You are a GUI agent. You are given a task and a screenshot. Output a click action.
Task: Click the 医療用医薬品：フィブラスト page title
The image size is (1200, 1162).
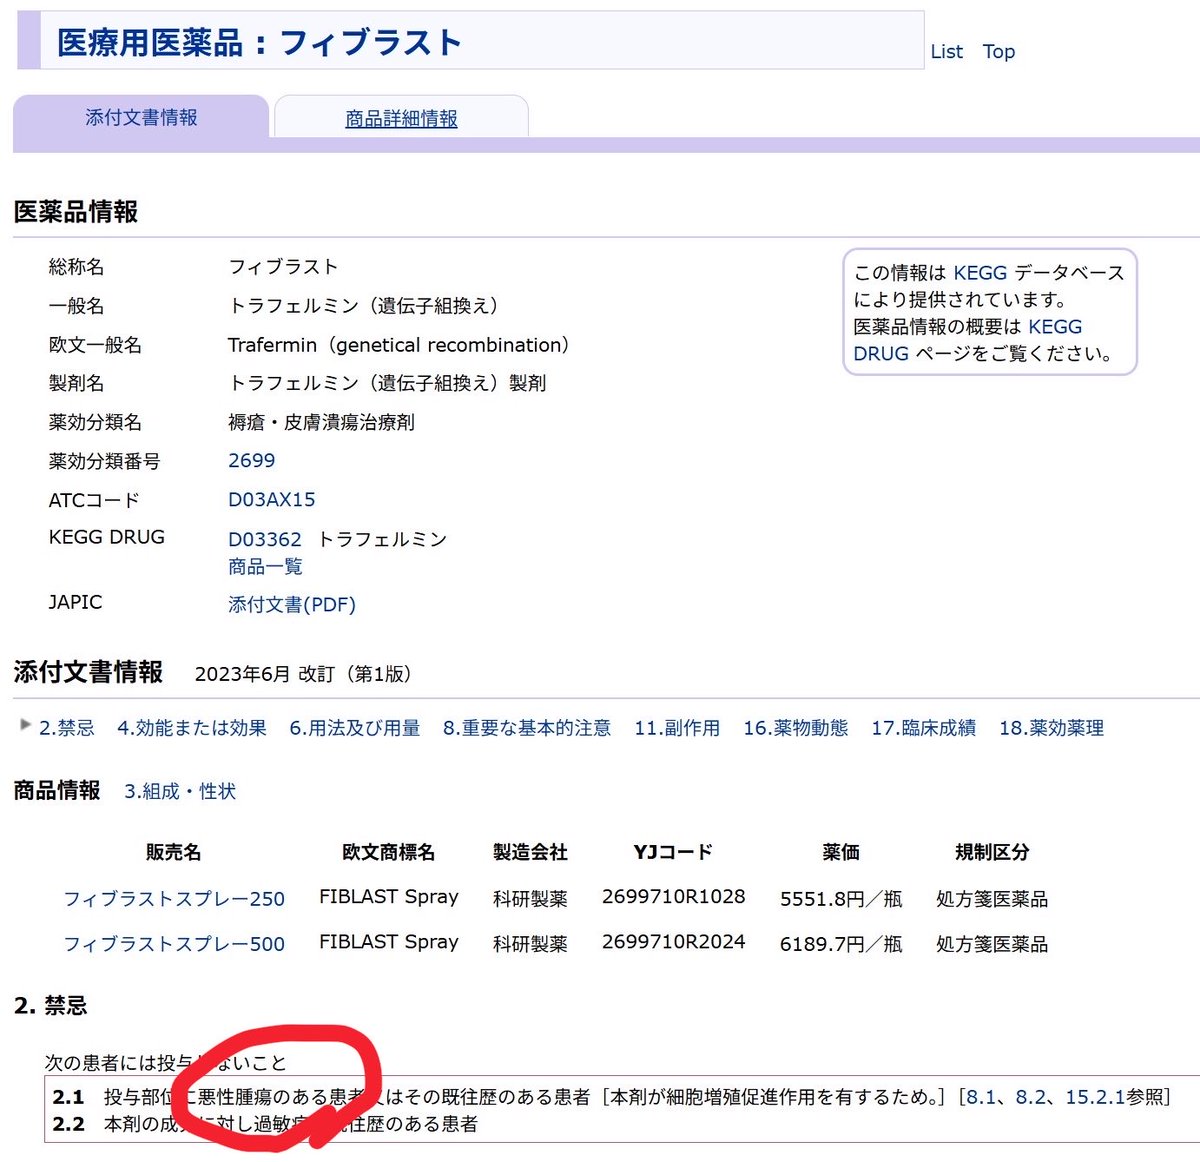click(259, 42)
